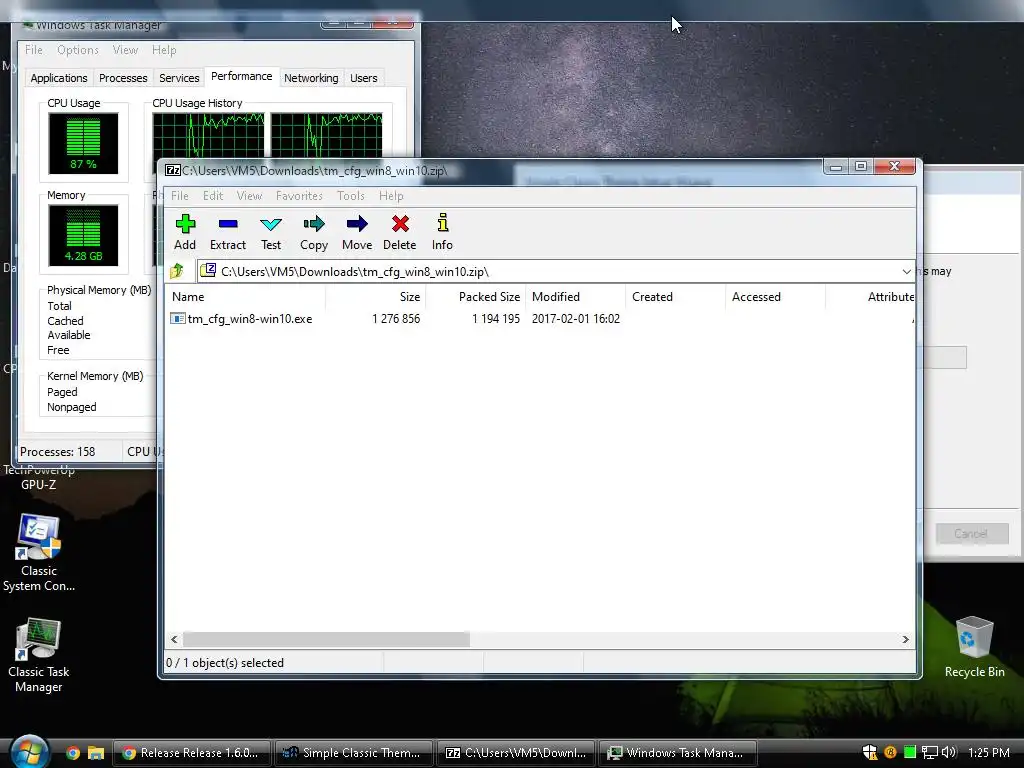Image resolution: width=1024 pixels, height=768 pixels.
Task: Click the 1:25 PM taskbar clock
Action: pyautogui.click(x=989, y=752)
